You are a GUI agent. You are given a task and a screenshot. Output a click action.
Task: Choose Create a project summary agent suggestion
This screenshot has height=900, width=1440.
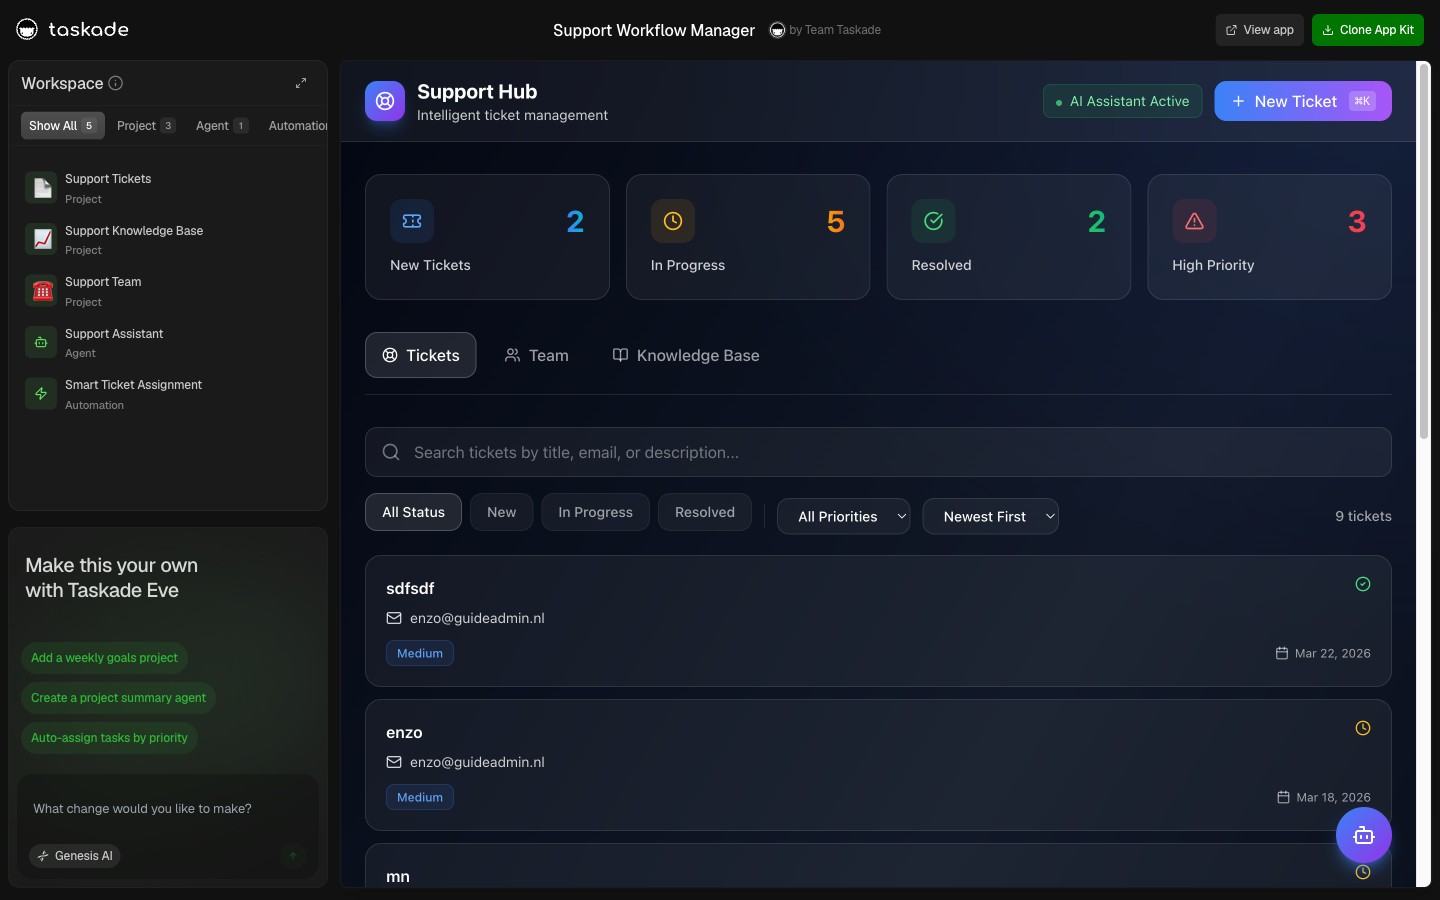(118, 698)
